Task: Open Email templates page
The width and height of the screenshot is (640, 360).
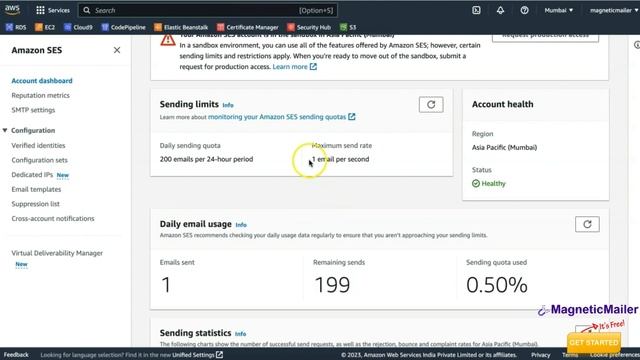Action: (x=36, y=189)
